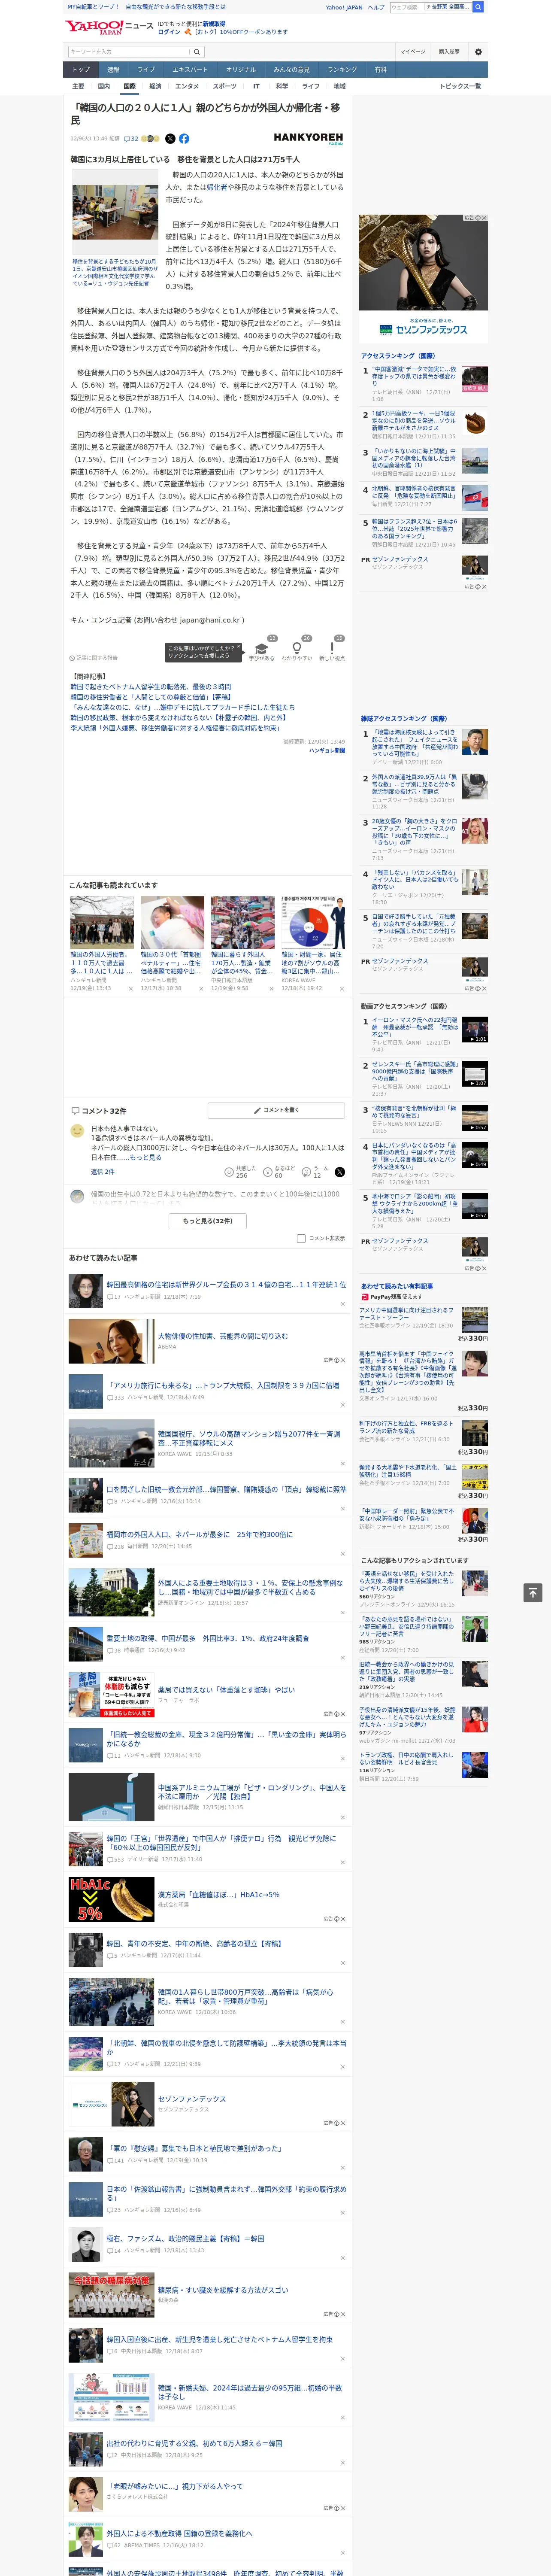Open 購入履歴
Viewport: 551px width, 2576px height.
pos(449,51)
